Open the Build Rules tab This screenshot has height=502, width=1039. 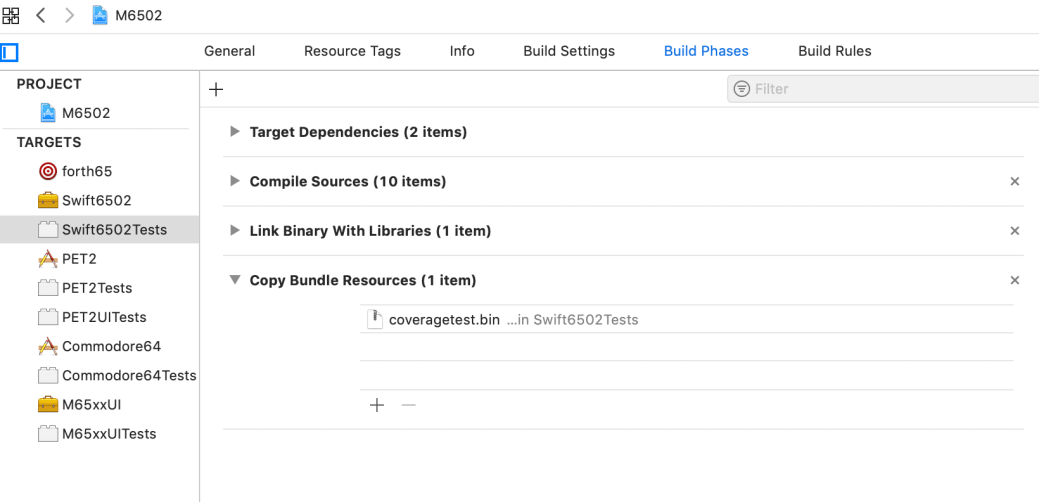[x=834, y=51]
